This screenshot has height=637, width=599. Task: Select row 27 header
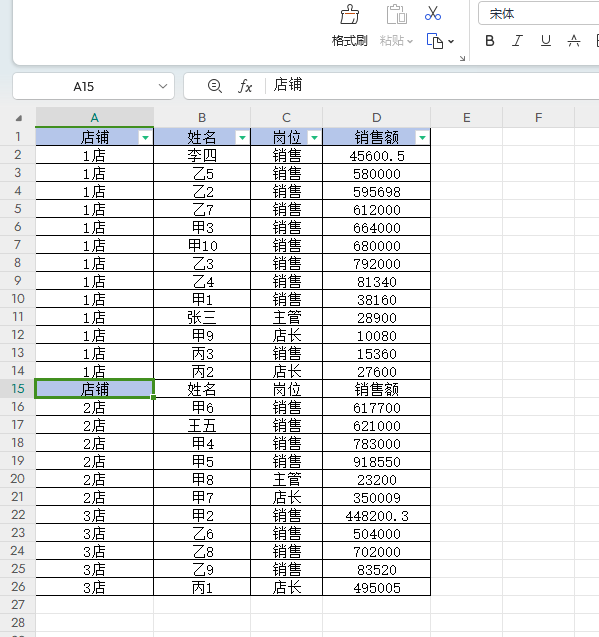point(18,604)
